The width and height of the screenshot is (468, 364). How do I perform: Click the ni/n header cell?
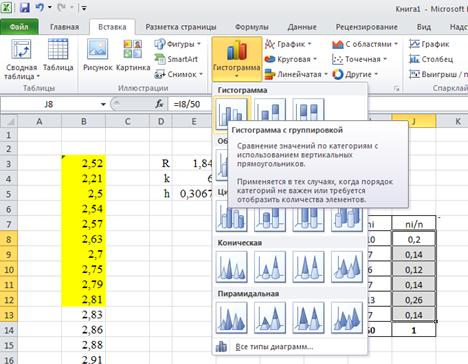pyautogui.click(x=414, y=224)
